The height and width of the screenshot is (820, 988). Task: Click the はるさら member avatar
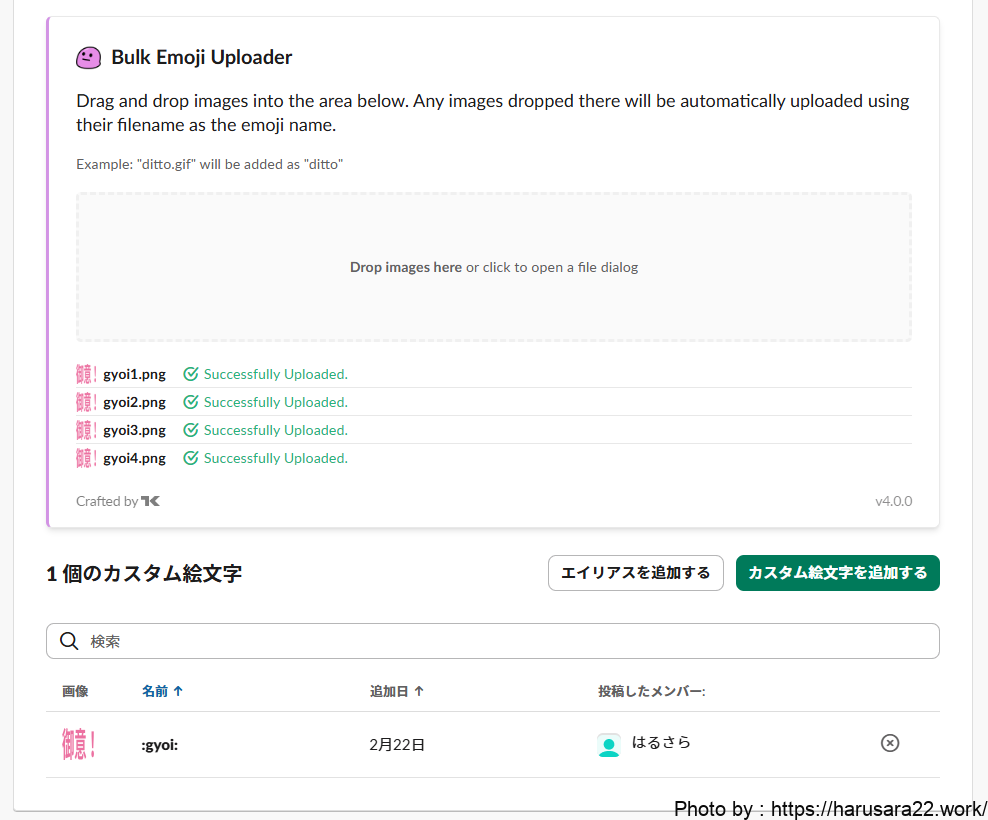(x=609, y=745)
